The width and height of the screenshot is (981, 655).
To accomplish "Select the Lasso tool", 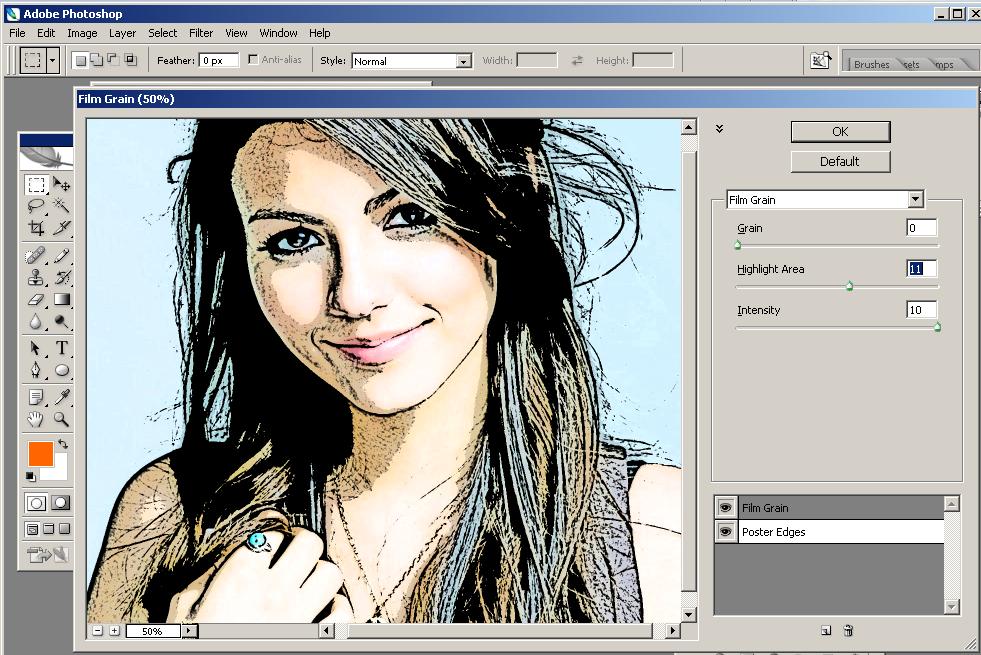I will tap(36, 207).
